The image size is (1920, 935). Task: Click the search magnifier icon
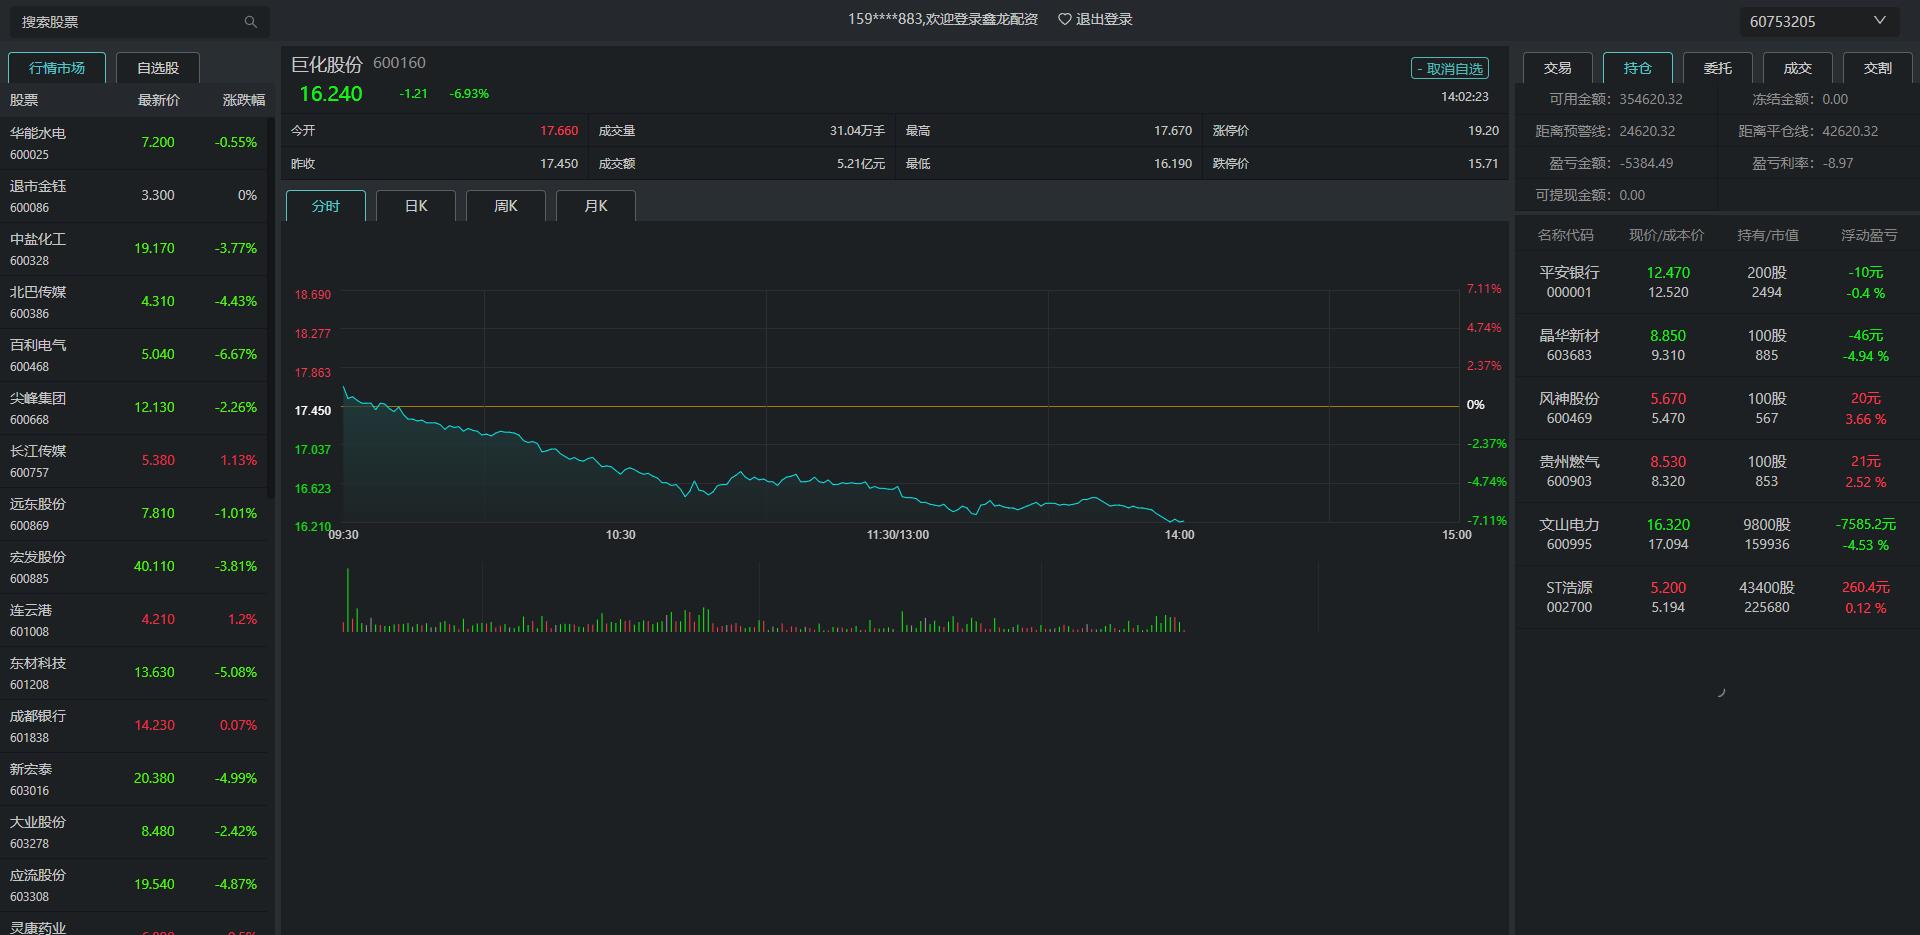pyautogui.click(x=250, y=22)
